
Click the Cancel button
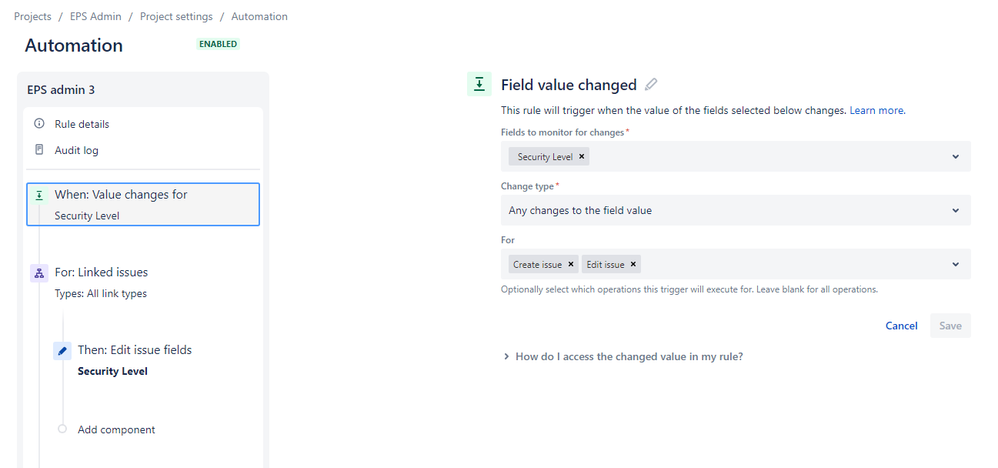901,325
